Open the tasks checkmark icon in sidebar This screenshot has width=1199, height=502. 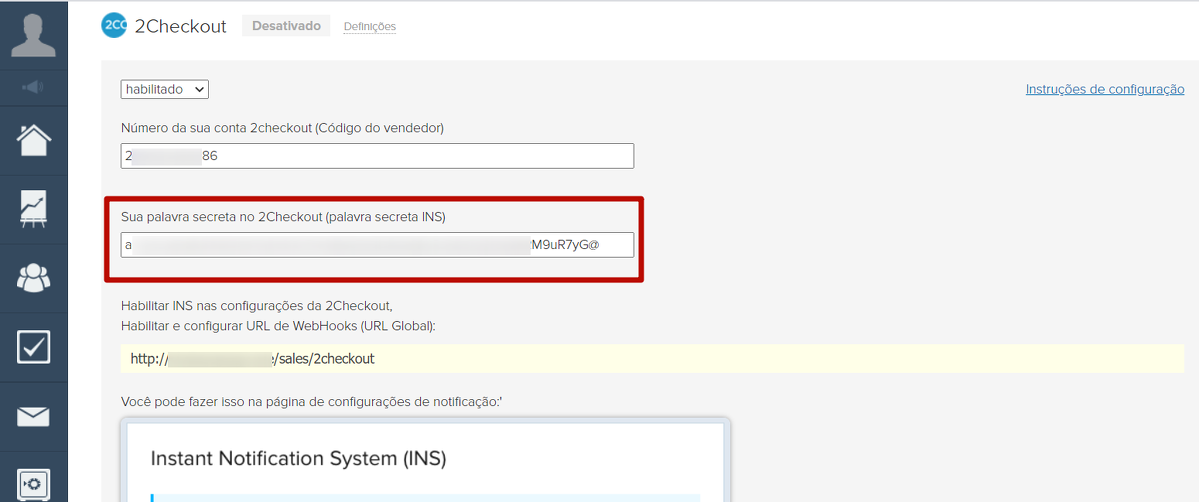[x=33, y=347]
